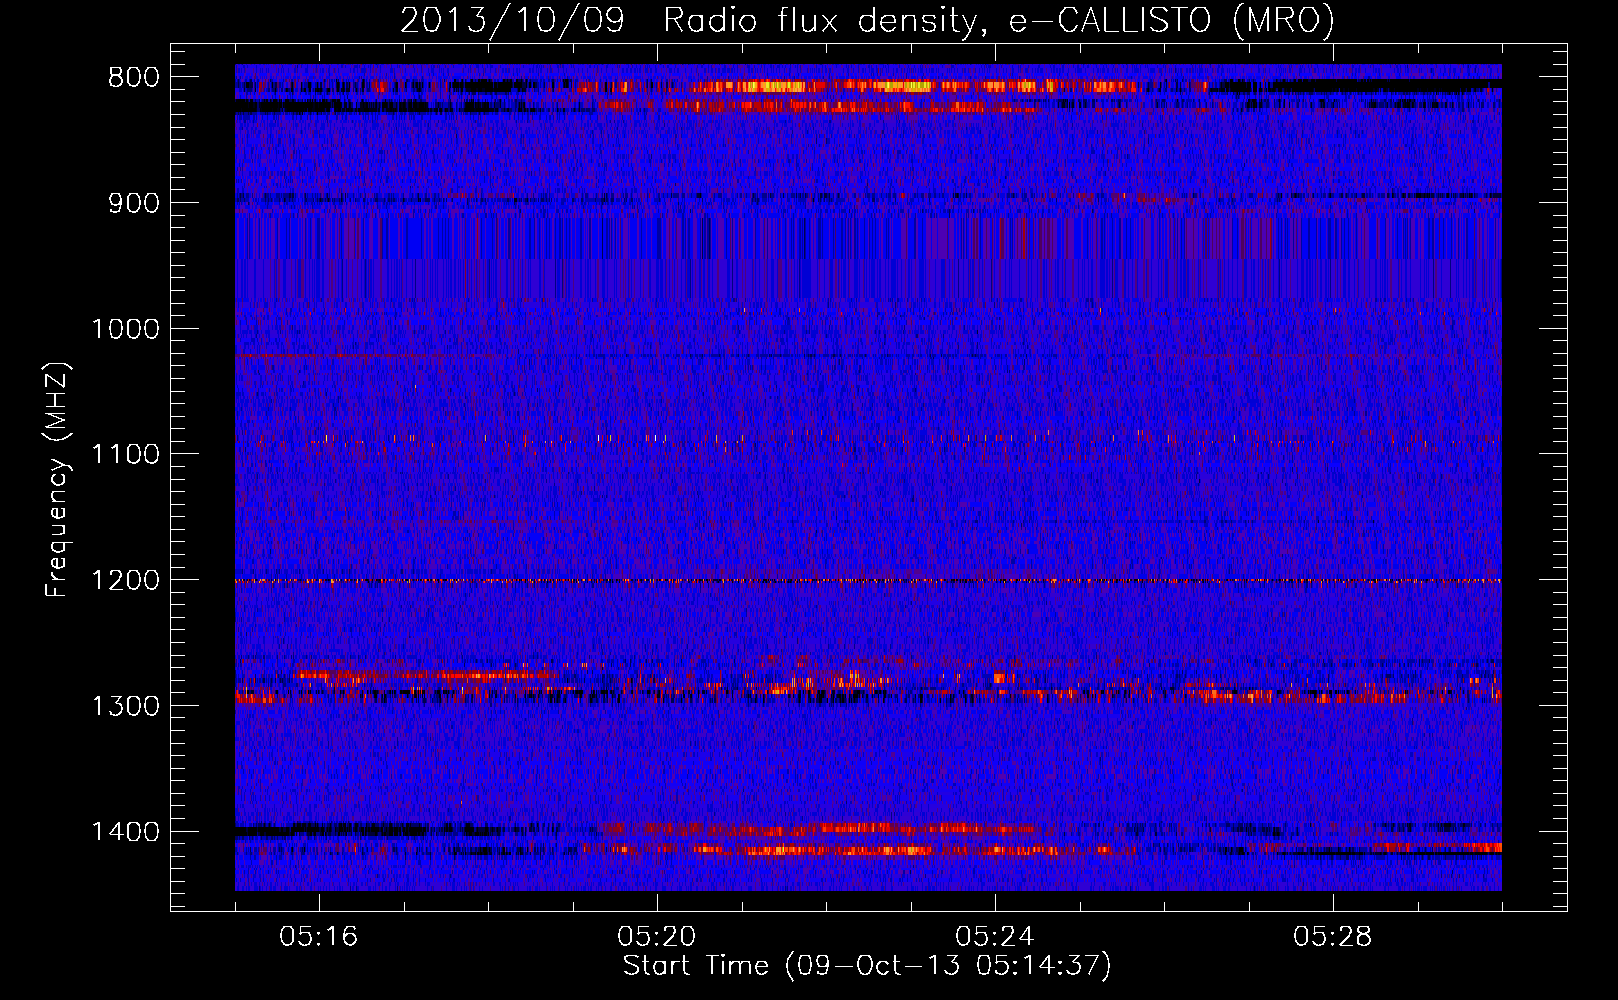Viewport: 1618px width, 1000px height.
Task: Click the '05:28' time axis label
Action: coord(1333,937)
